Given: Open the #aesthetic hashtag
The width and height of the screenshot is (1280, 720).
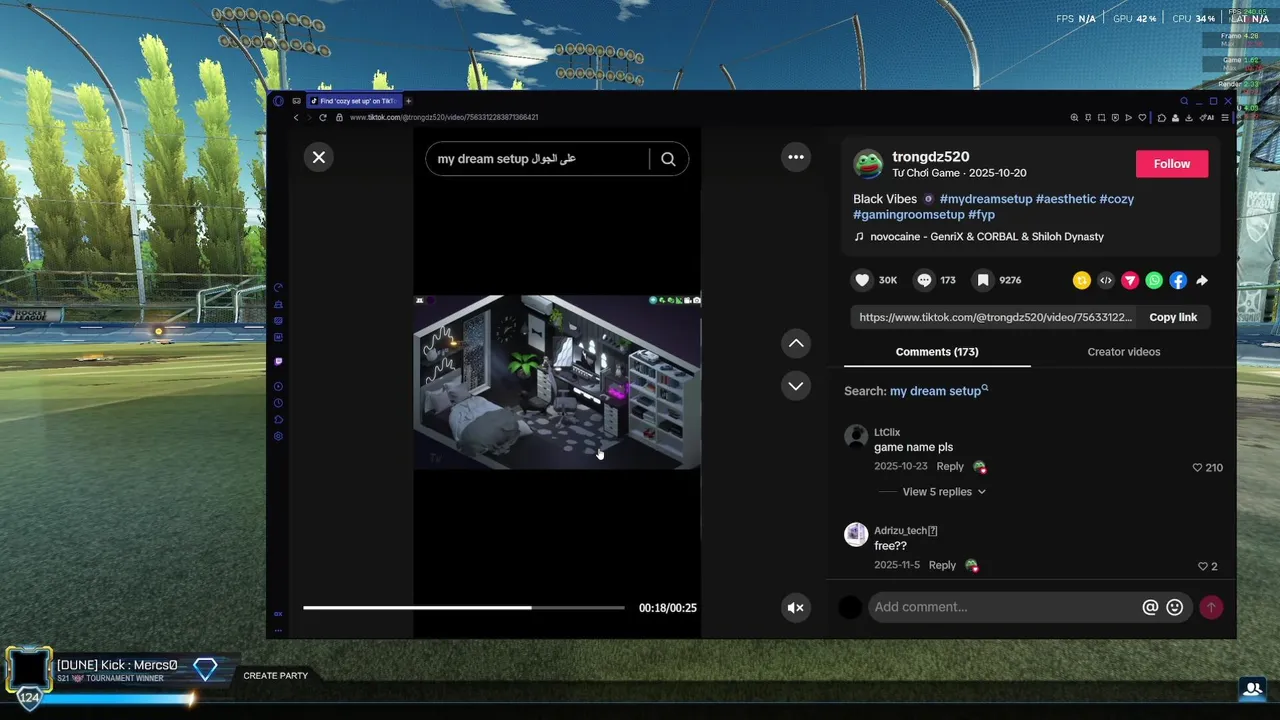Looking at the screenshot, I should coord(1066,199).
